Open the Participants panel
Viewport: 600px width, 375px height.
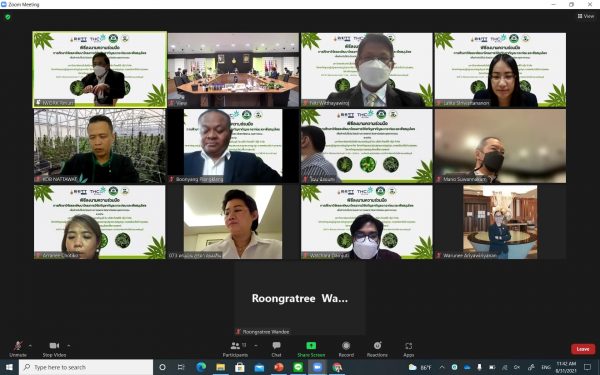[235, 349]
